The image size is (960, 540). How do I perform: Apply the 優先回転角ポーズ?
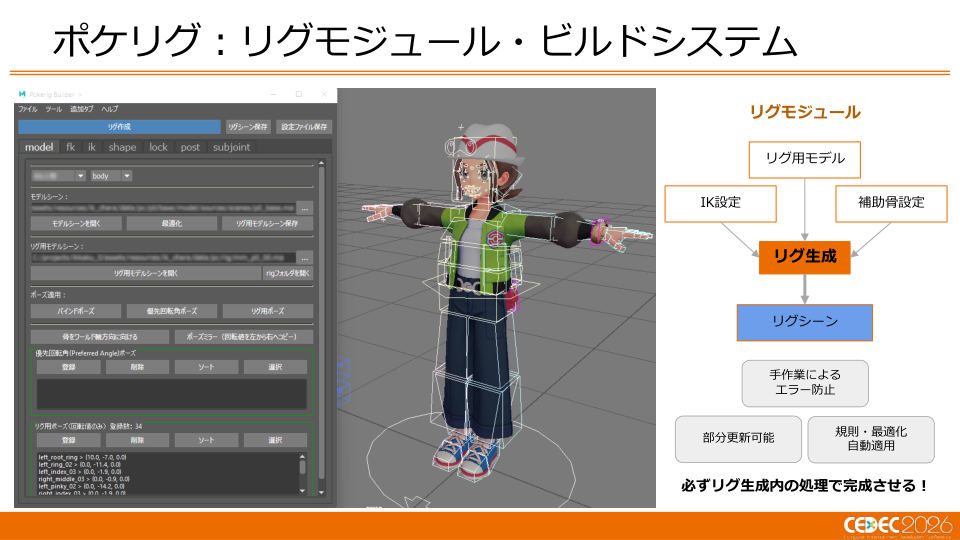point(171,311)
